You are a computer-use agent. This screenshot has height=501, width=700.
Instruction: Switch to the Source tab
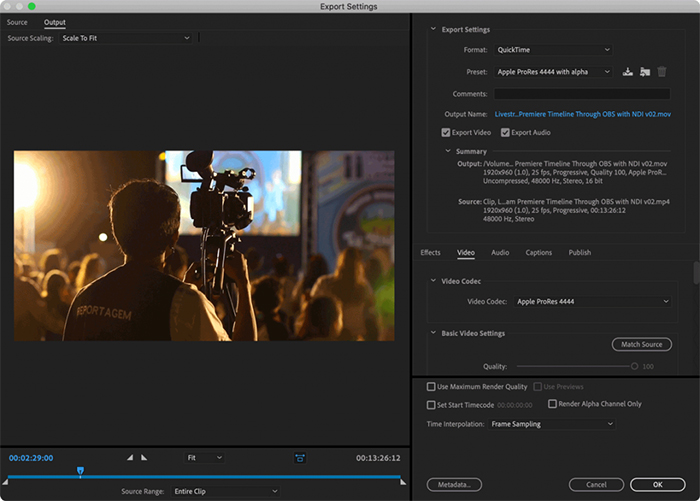18,22
